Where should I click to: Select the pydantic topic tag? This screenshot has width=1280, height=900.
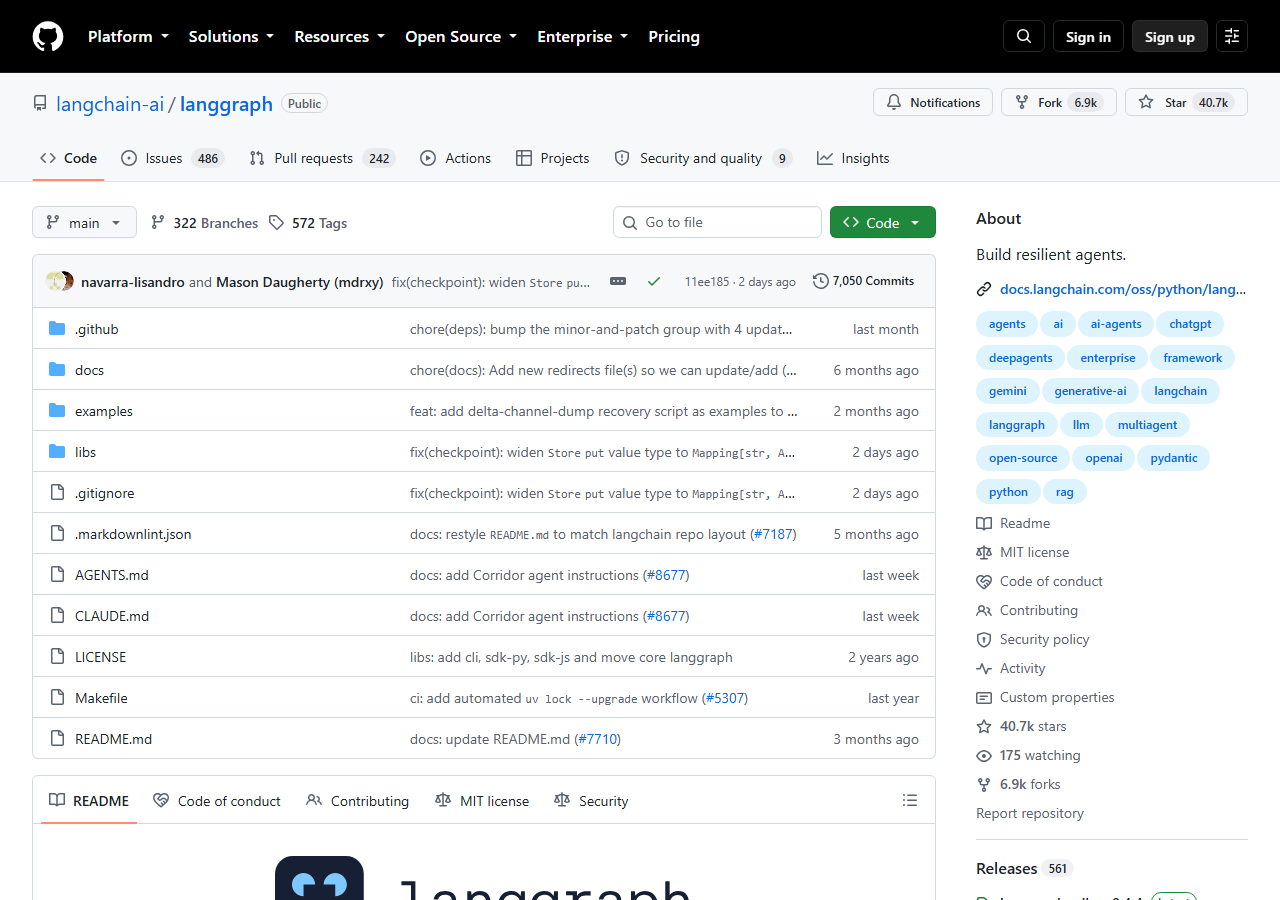(x=1174, y=458)
